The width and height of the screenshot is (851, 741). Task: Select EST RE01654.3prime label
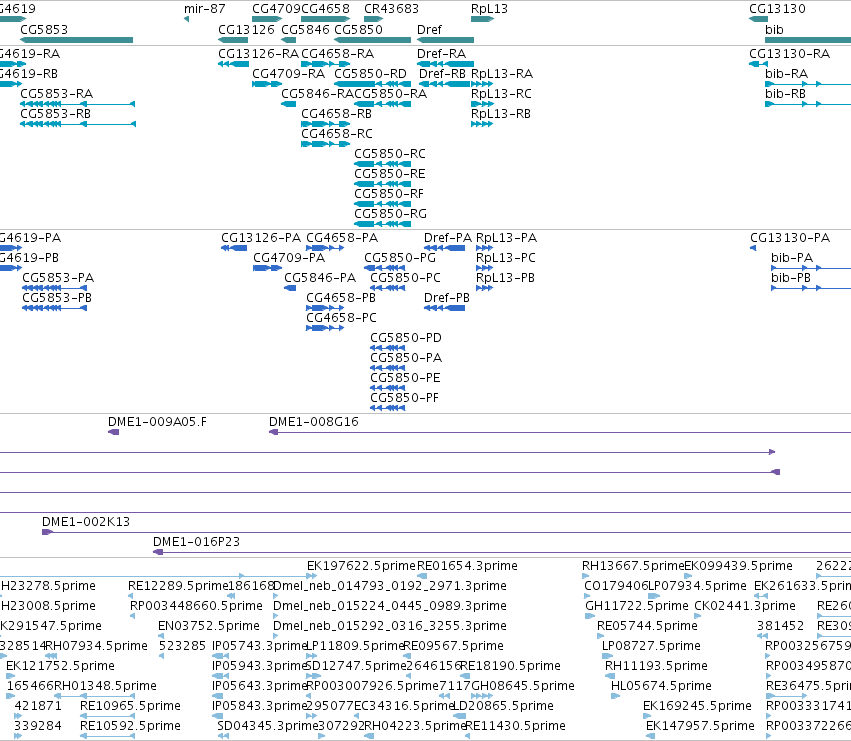click(x=467, y=566)
